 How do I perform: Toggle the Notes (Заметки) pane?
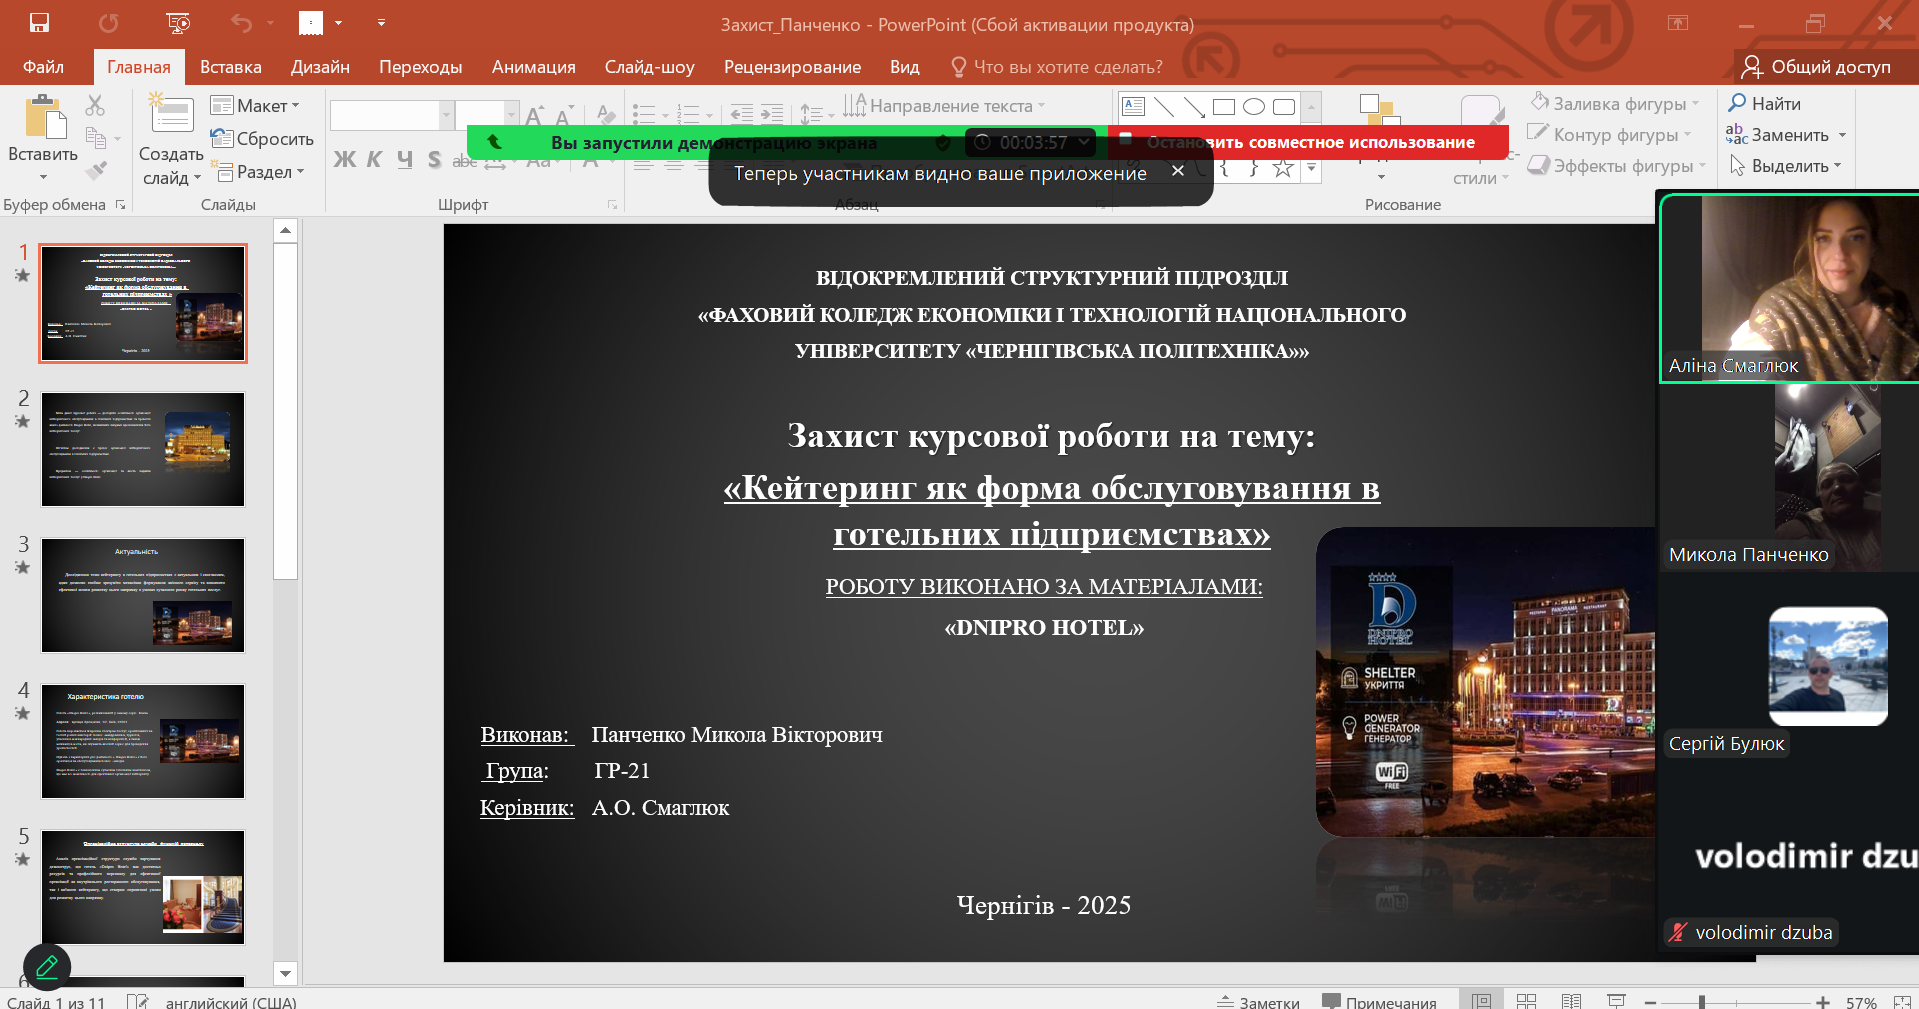tap(1258, 1001)
